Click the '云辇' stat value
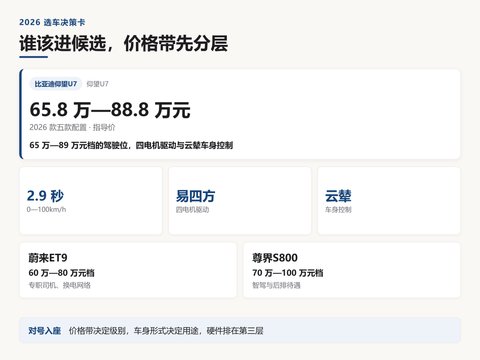This screenshot has height=360, width=480. click(x=338, y=196)
